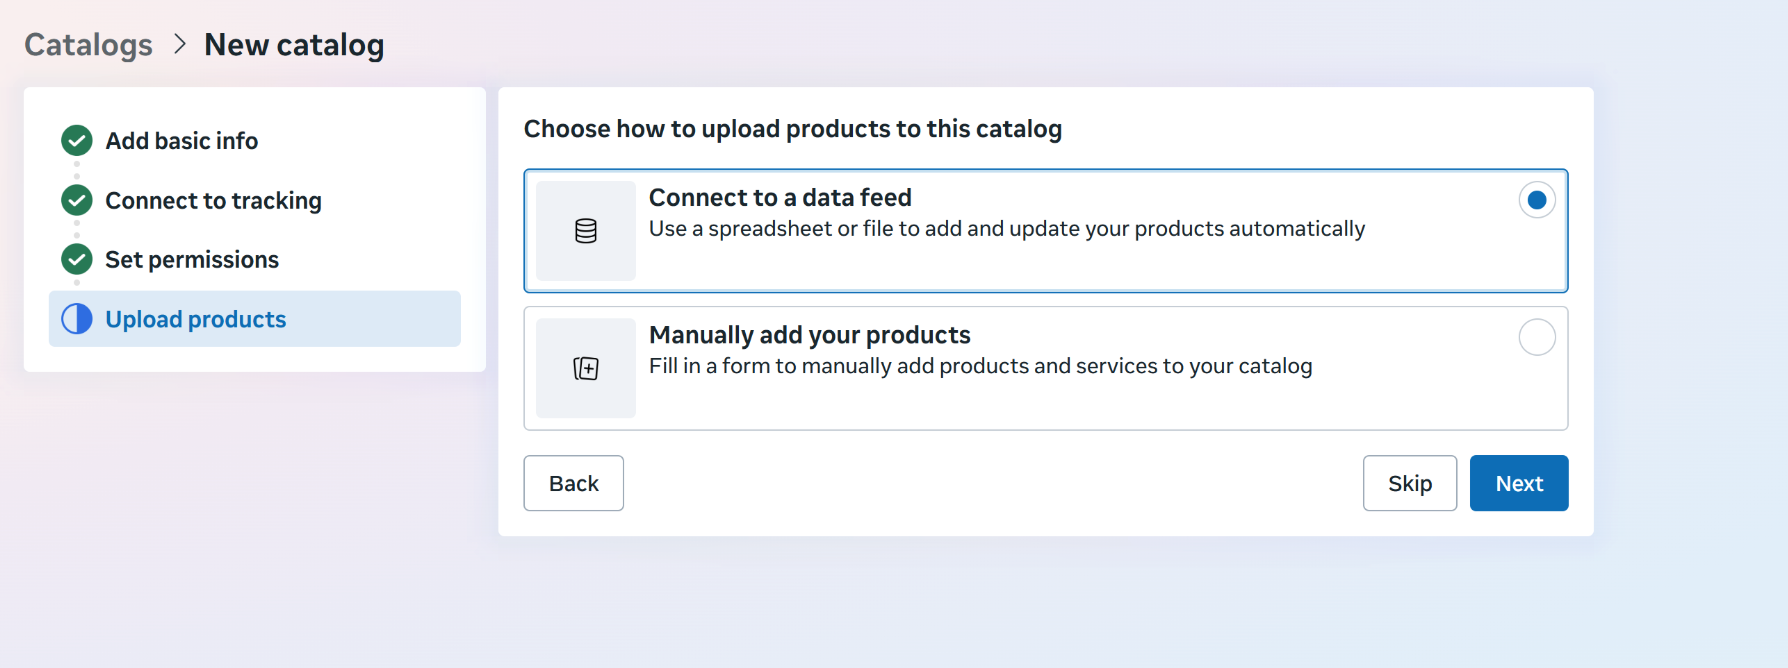This screenshot has width=1788, height=668.
Task: Click the Back button
Action: [x=574, y=483]
